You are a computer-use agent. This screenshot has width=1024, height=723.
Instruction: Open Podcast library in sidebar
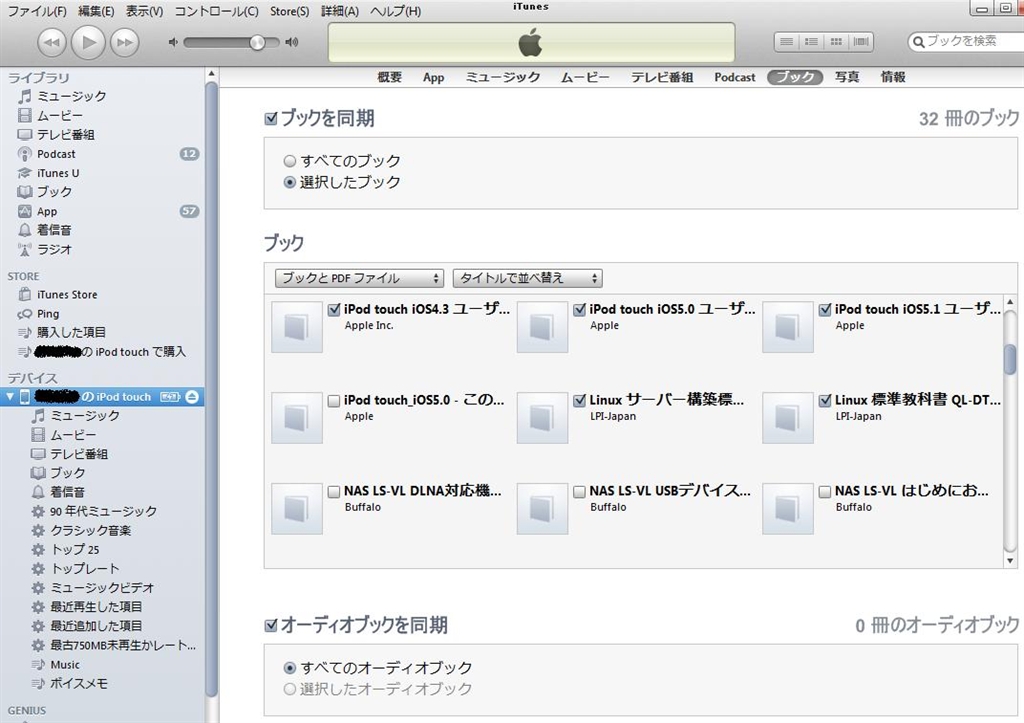point(56,154)
